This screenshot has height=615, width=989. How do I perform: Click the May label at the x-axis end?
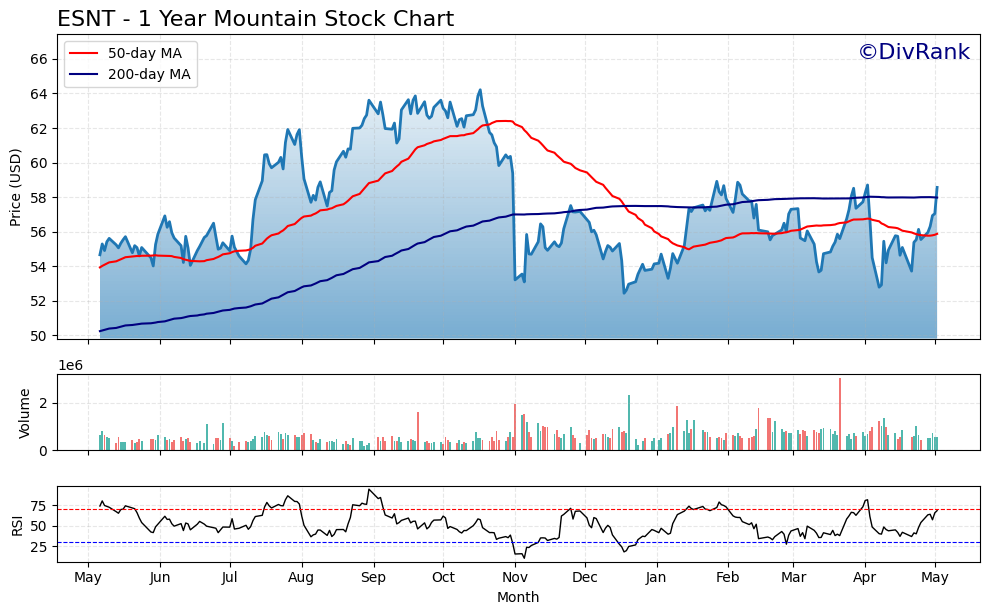pyautogui.click(x=935, y=578)
